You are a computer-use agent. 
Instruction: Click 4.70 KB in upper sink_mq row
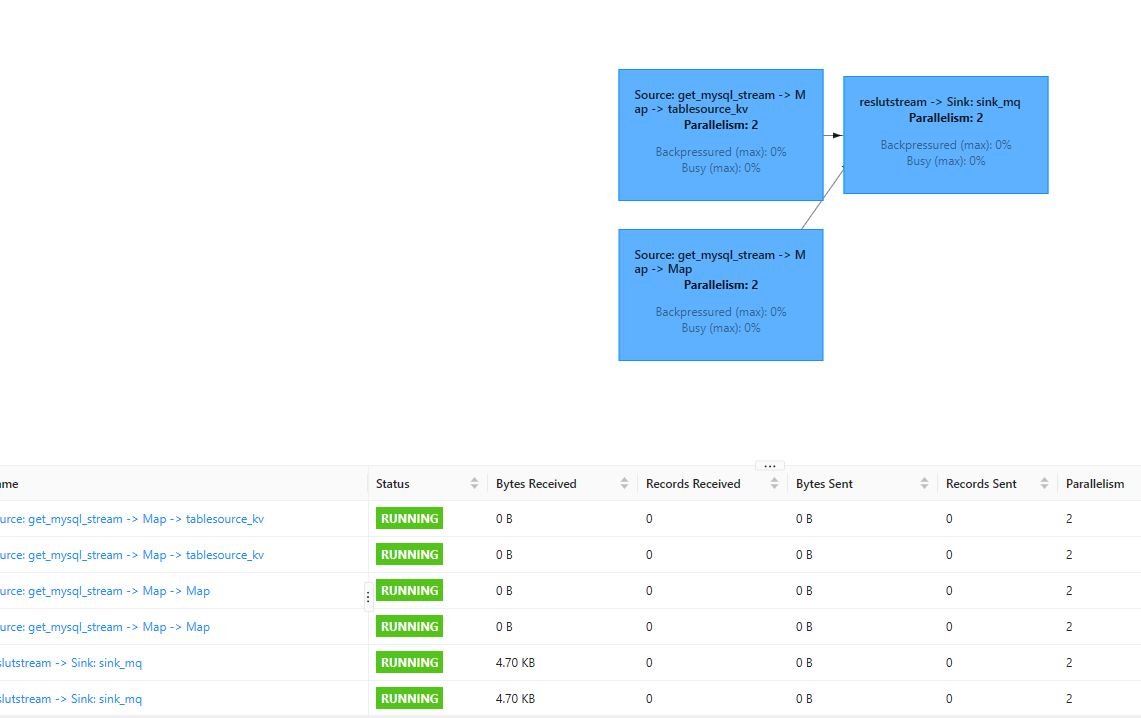click(515, 663)
